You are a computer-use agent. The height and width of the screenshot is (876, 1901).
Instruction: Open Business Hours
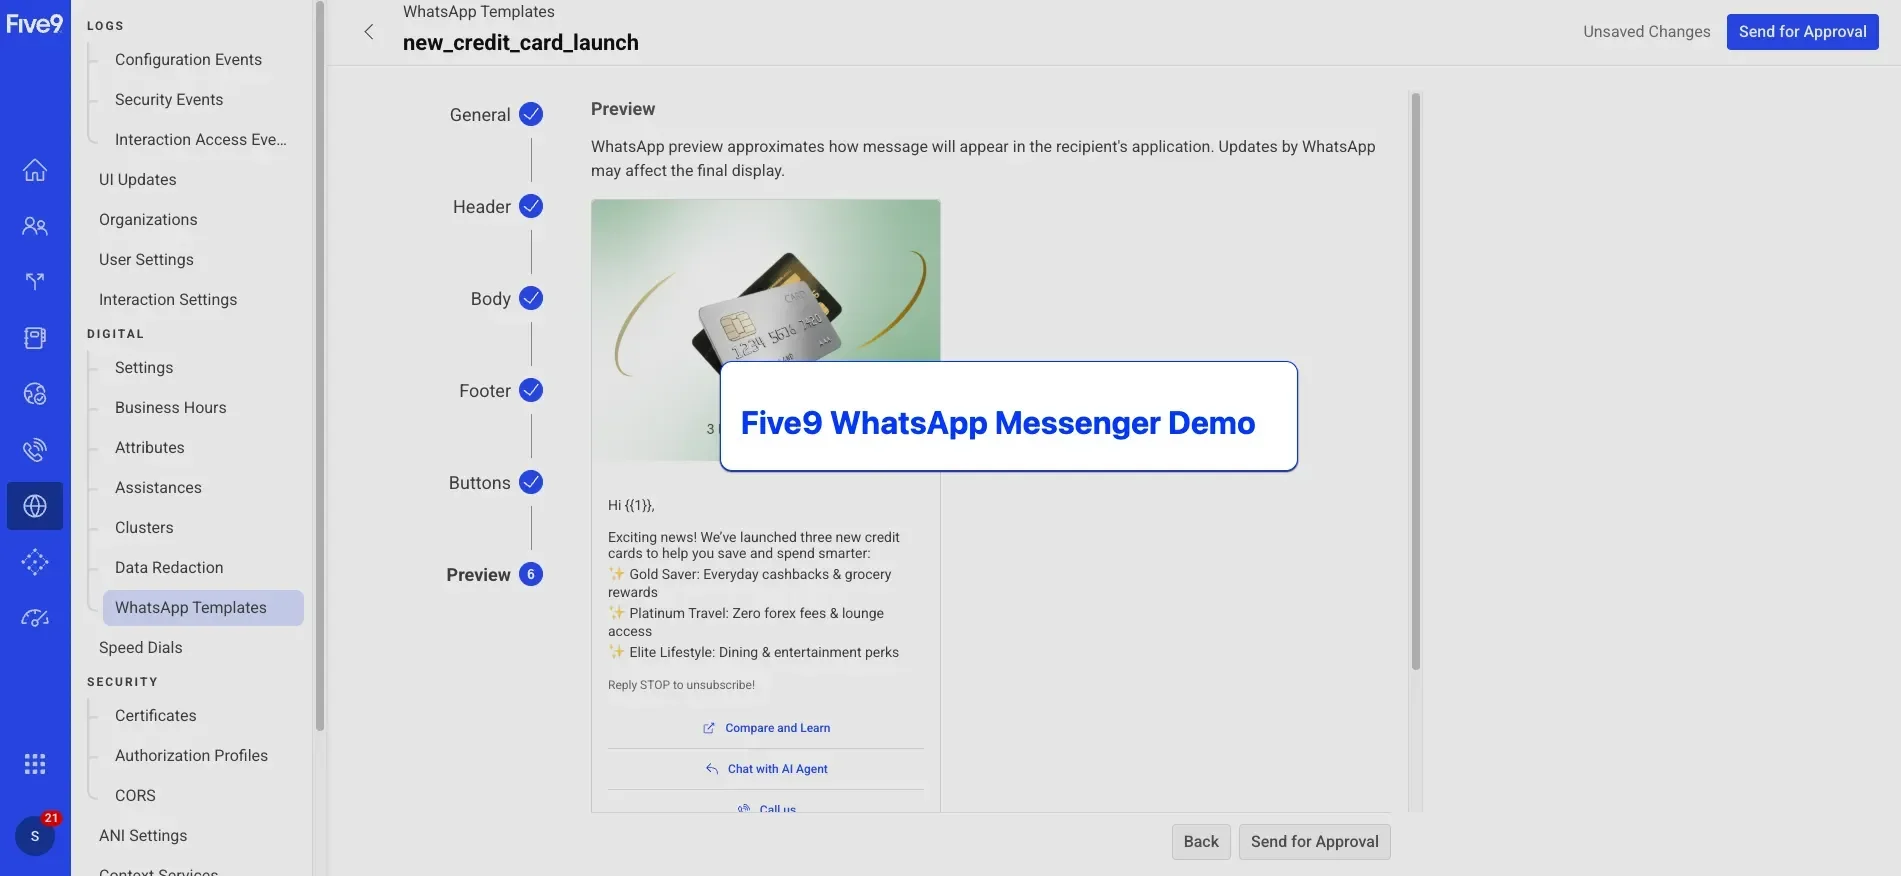click(171, 408)
